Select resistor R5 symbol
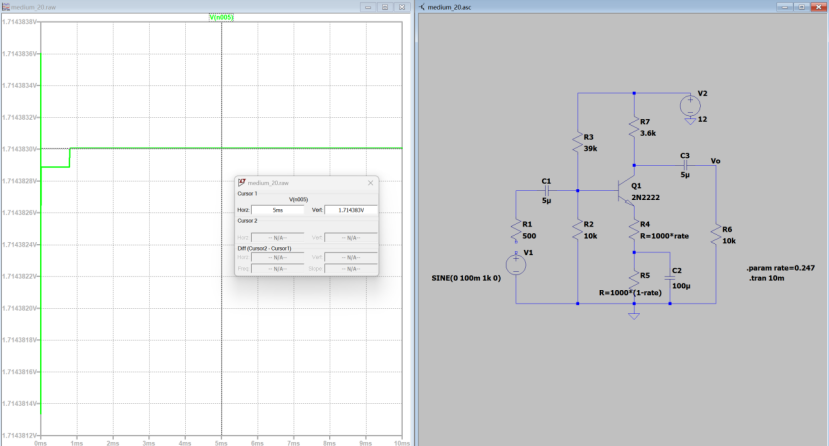829x446 pixels. pyautogui.click(x=634, y=281)
